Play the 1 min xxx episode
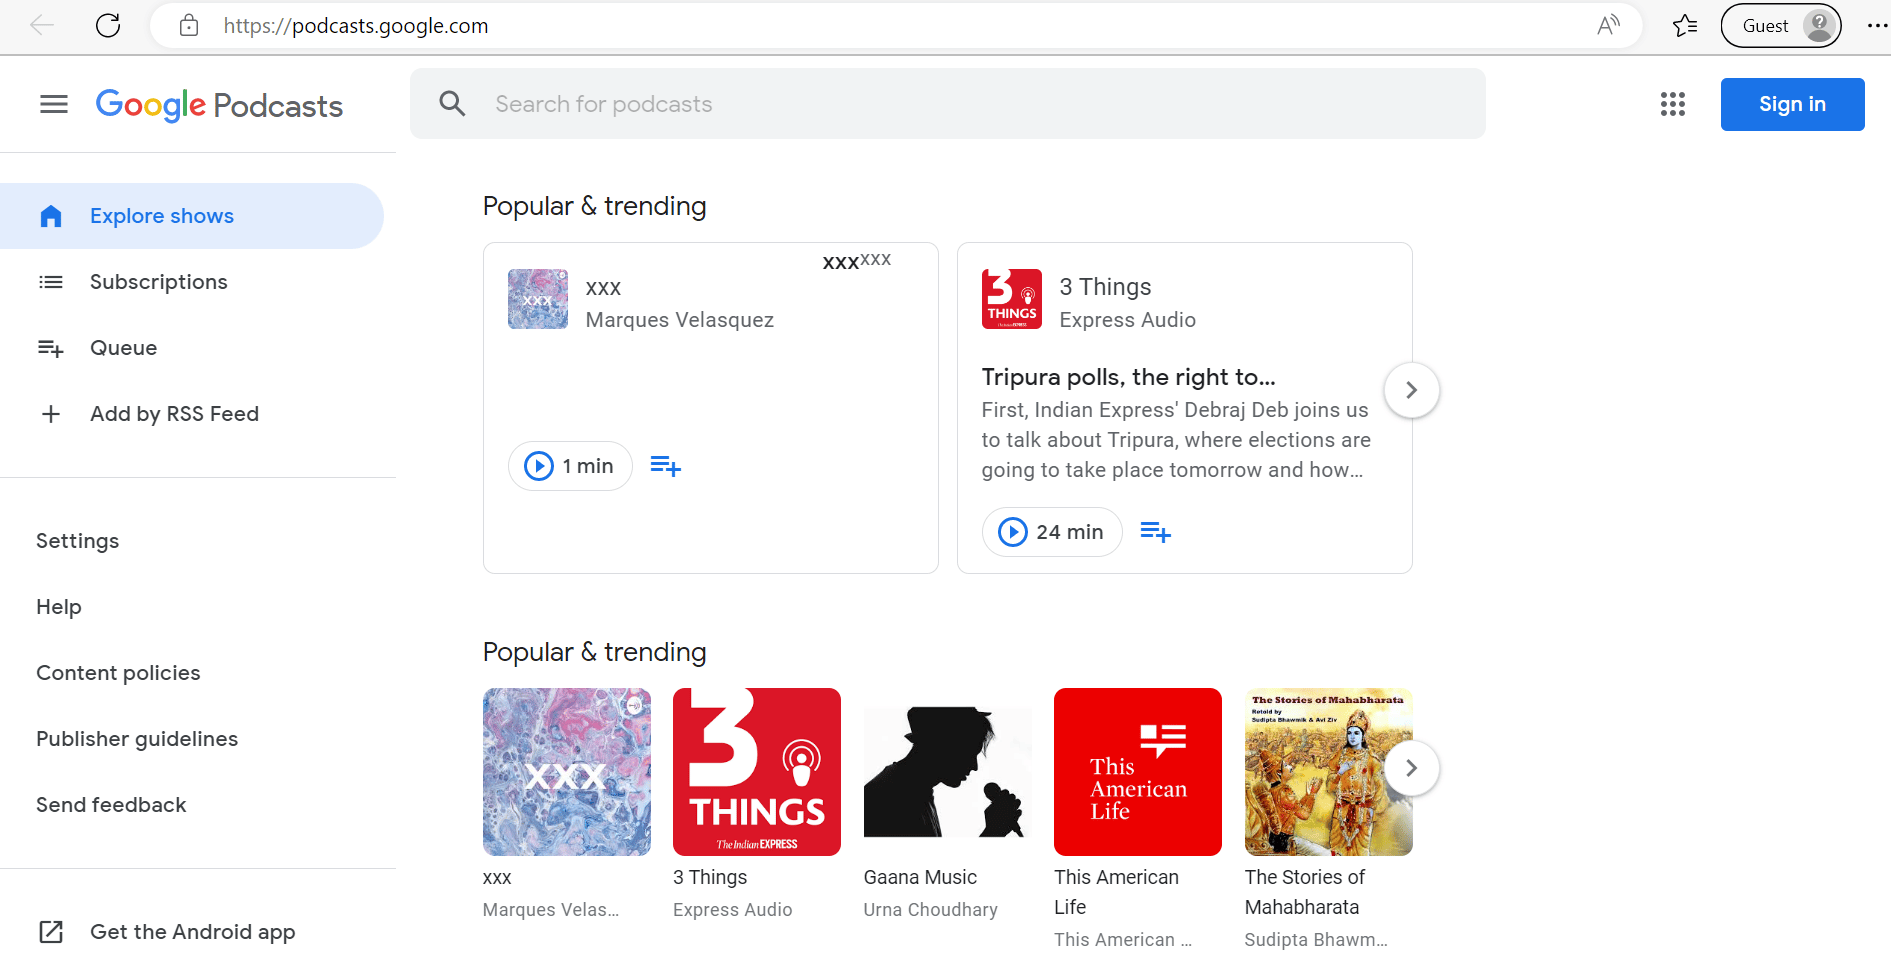Screen dimensions: 1891x954 click(570, 466)
